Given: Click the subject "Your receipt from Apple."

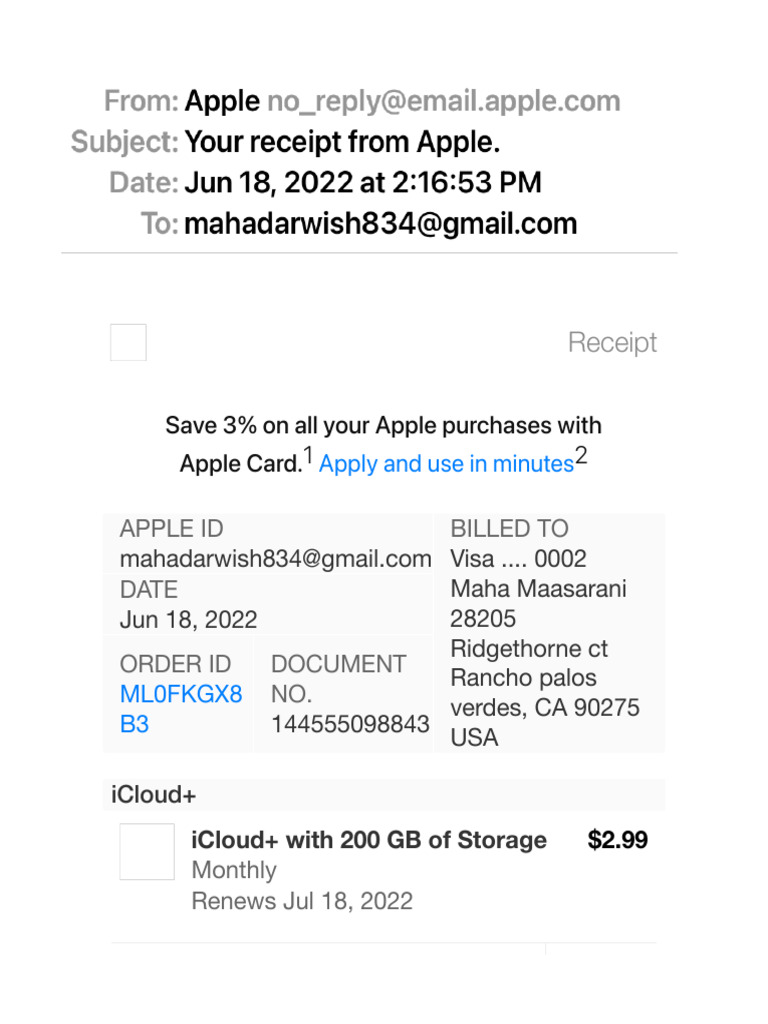Looking at the screenshot, I should [x=342, y=142].
